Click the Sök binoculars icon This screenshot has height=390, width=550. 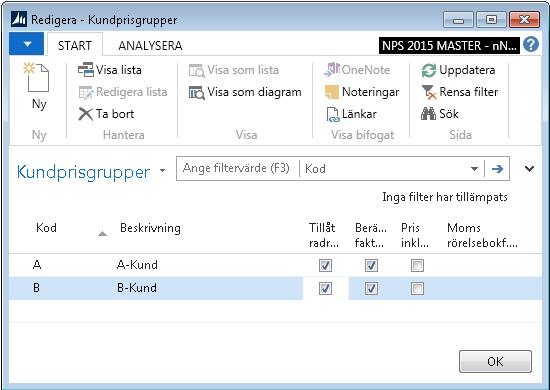click(428, 114)
